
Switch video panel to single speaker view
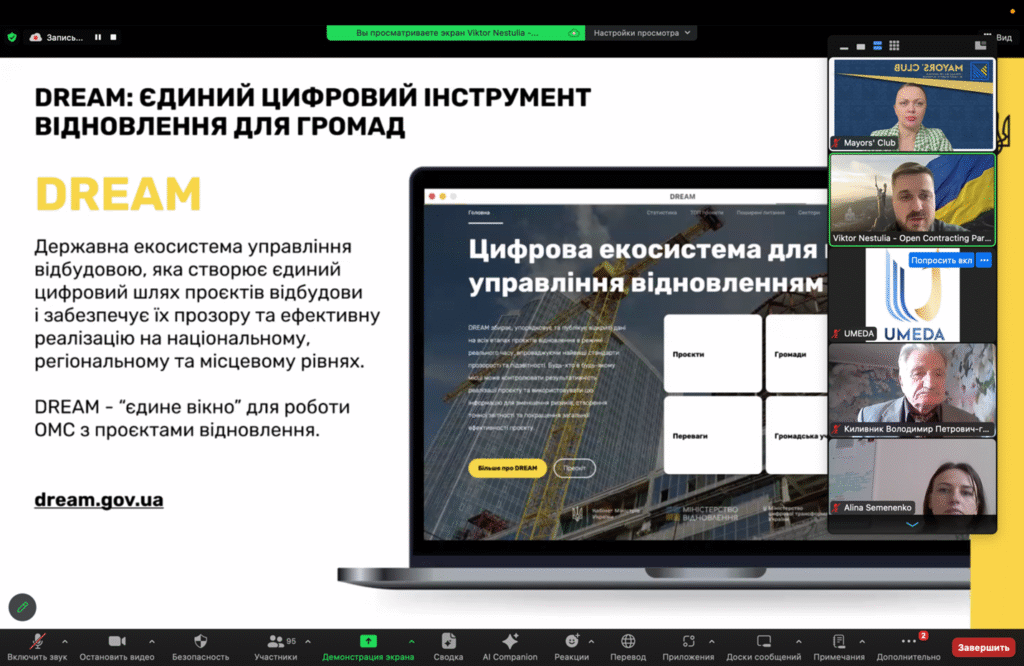click(x=861, y=46)
